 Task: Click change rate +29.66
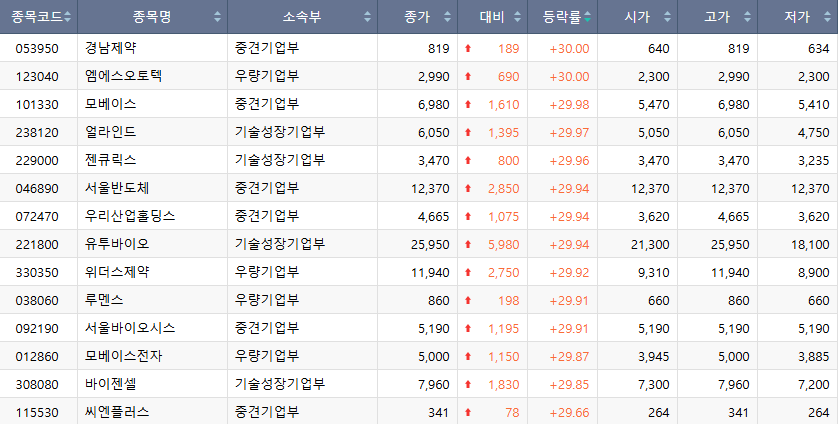click(569, 413)
